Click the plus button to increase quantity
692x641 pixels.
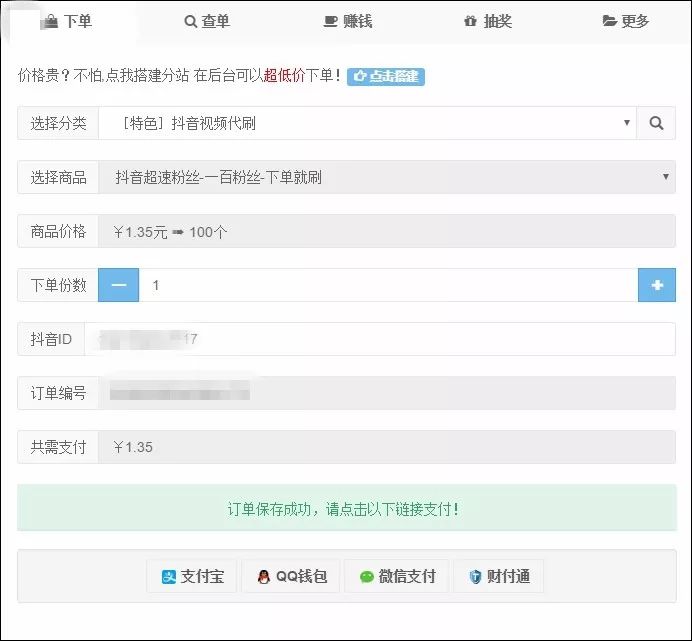coord(656,285)
